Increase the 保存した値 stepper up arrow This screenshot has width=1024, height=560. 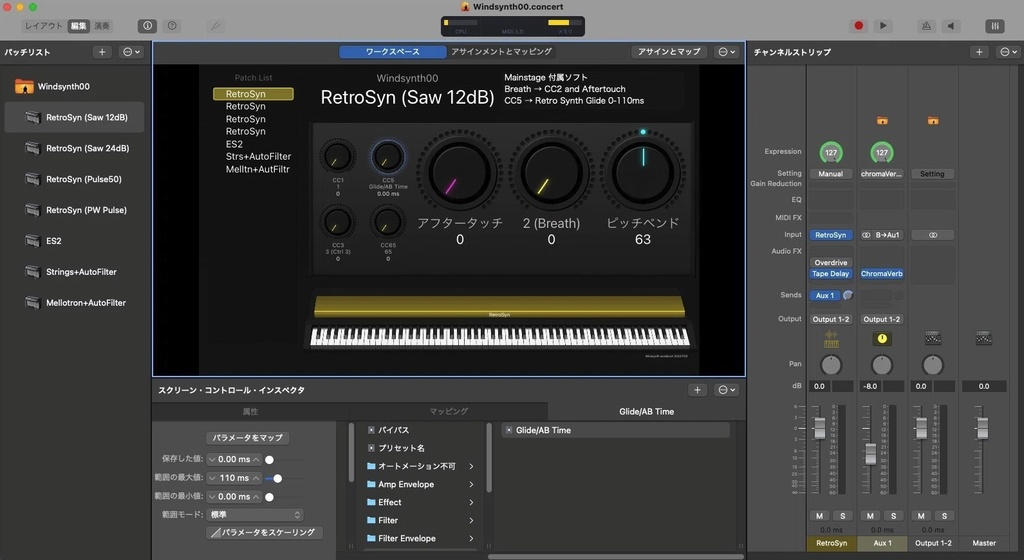257,459
